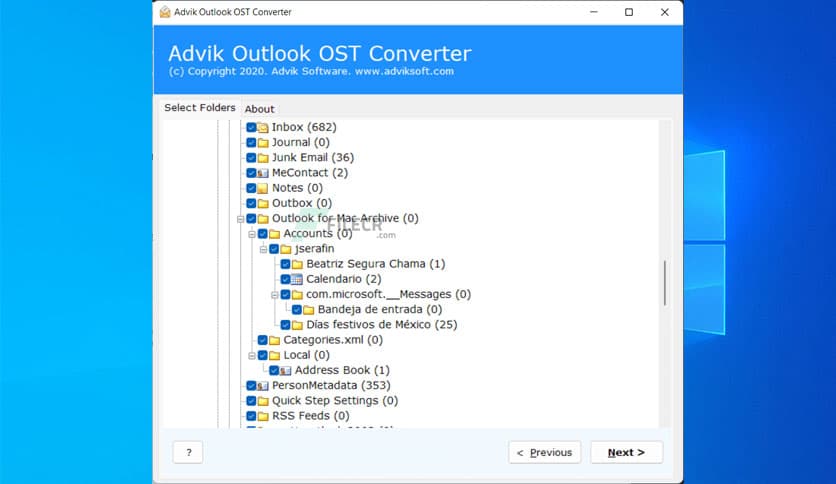Select the 'Bandeja de entrada (0)' row text
Viewport: 836px width, 484px height.
coord(380,310)
